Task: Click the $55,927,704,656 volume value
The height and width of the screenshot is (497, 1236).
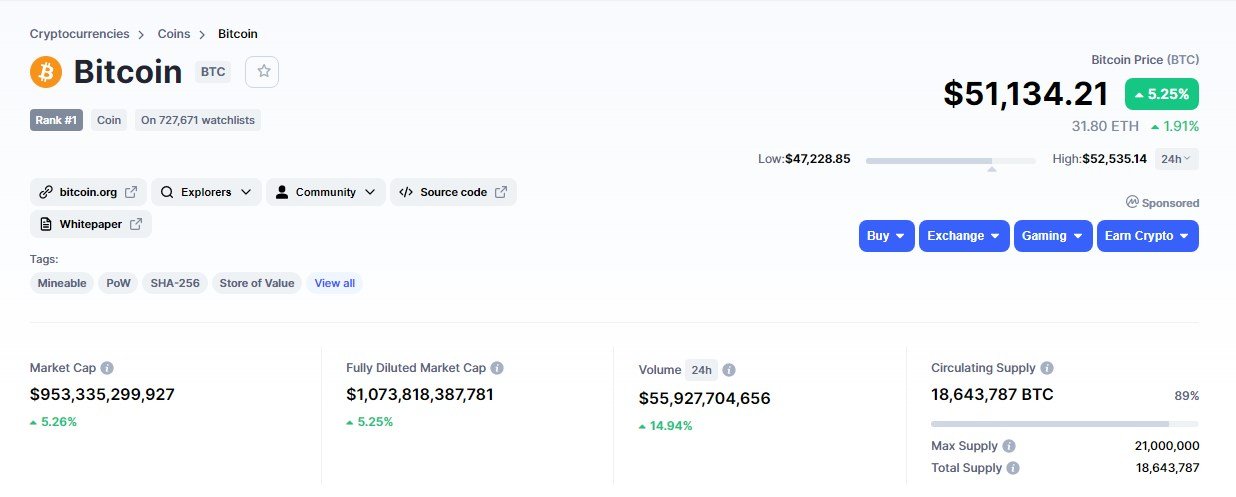Action: click(x=705, y=398)
